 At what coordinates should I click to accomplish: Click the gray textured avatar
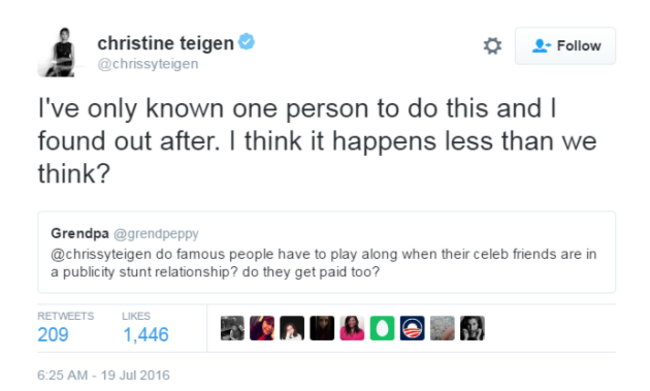point(442,328)
